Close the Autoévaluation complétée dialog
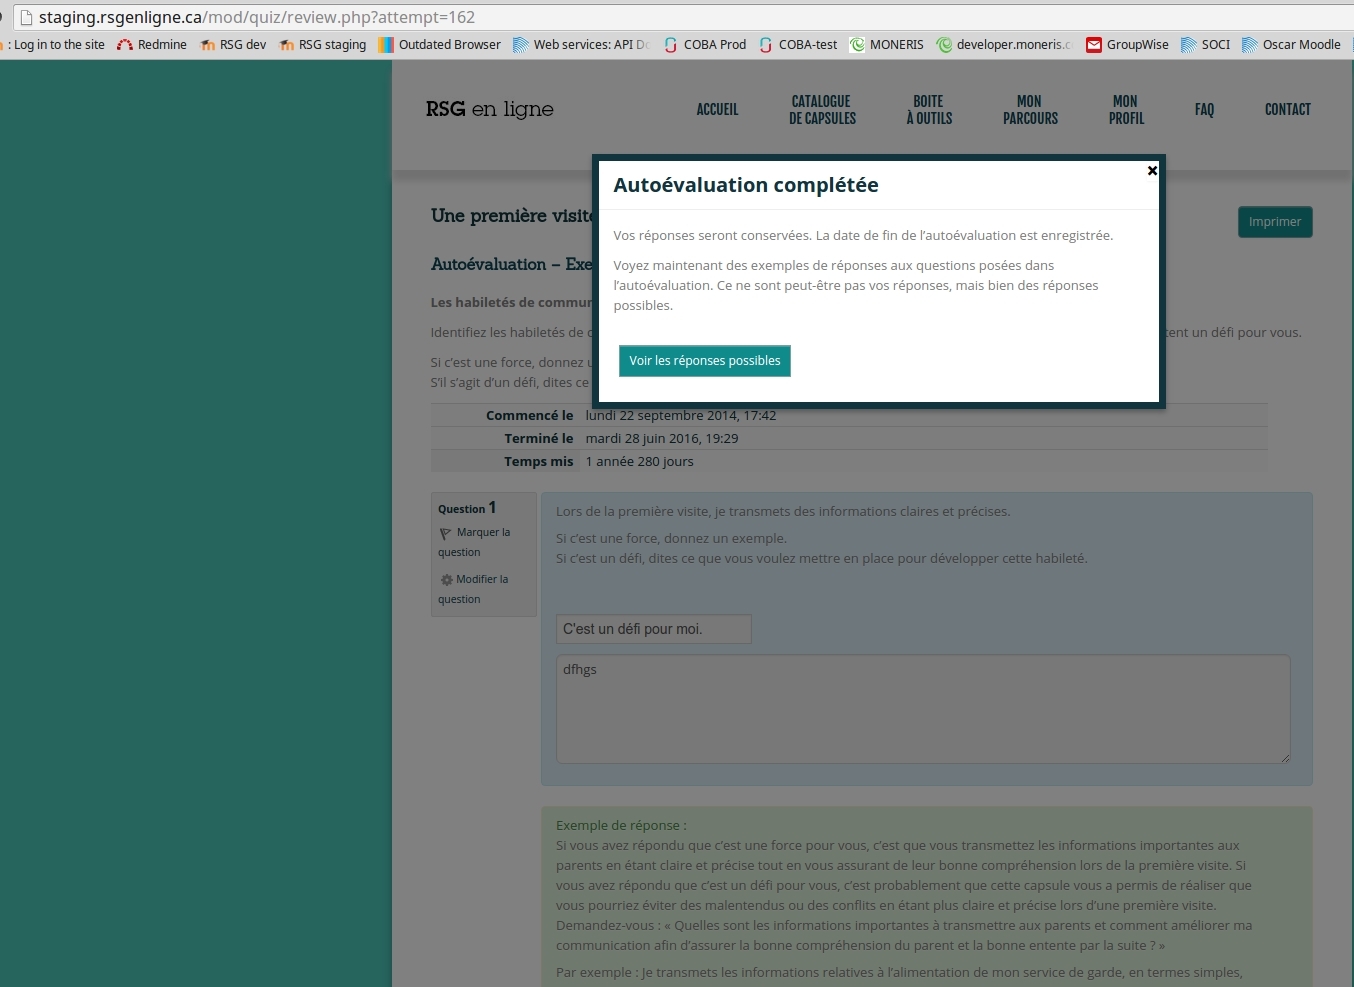Viewport: 1354px width, 987px height. [x=1152, y=171]
